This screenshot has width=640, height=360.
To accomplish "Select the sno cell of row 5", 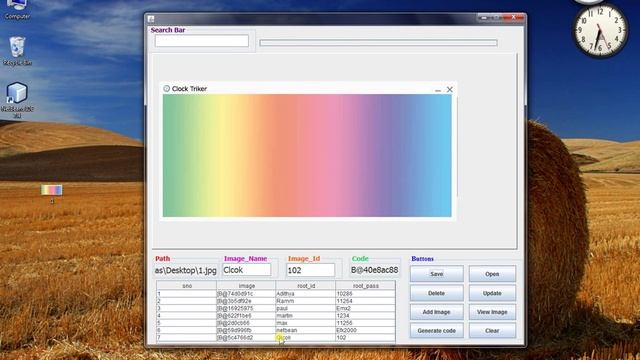I will tap(187, 323).
